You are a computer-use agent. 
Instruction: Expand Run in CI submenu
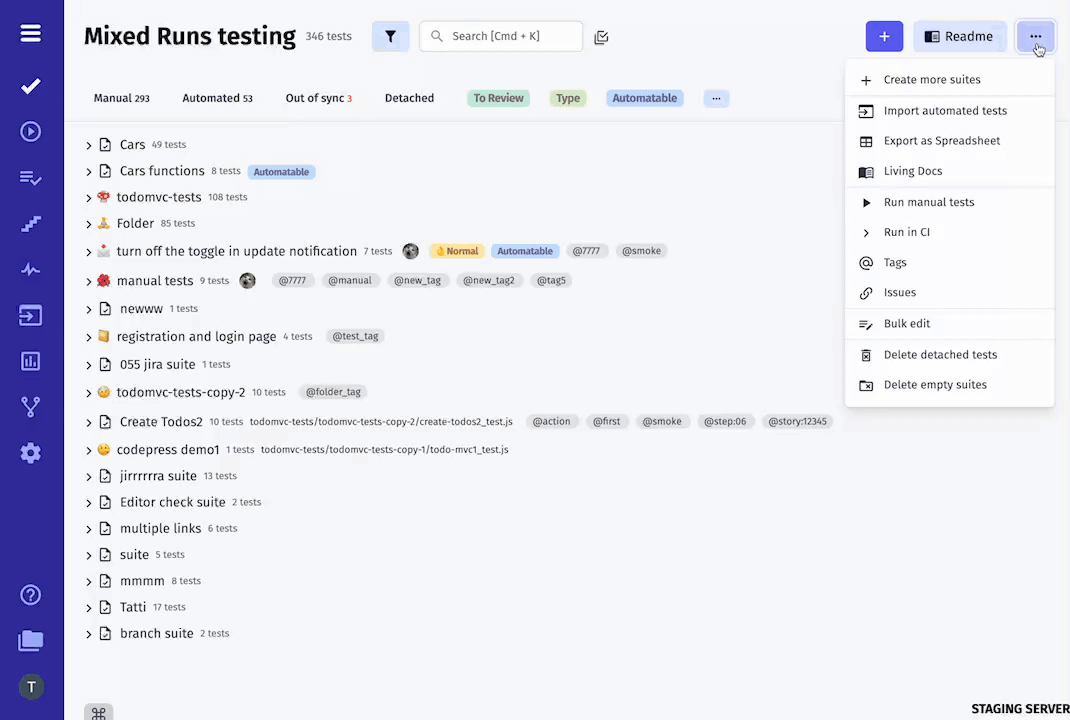tap(949, 233)
